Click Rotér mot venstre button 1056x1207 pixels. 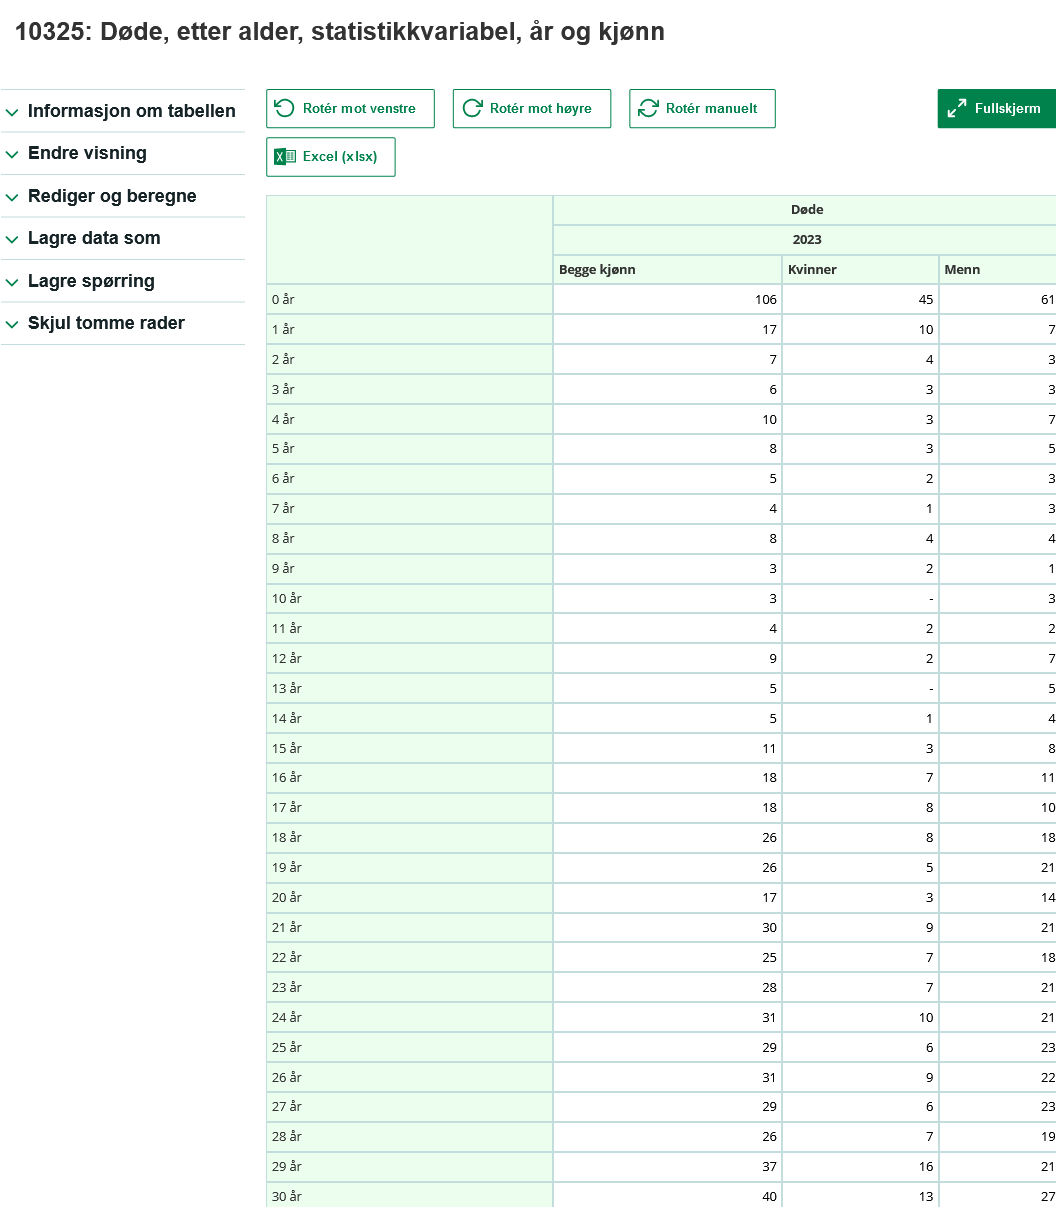coord(350,108)
